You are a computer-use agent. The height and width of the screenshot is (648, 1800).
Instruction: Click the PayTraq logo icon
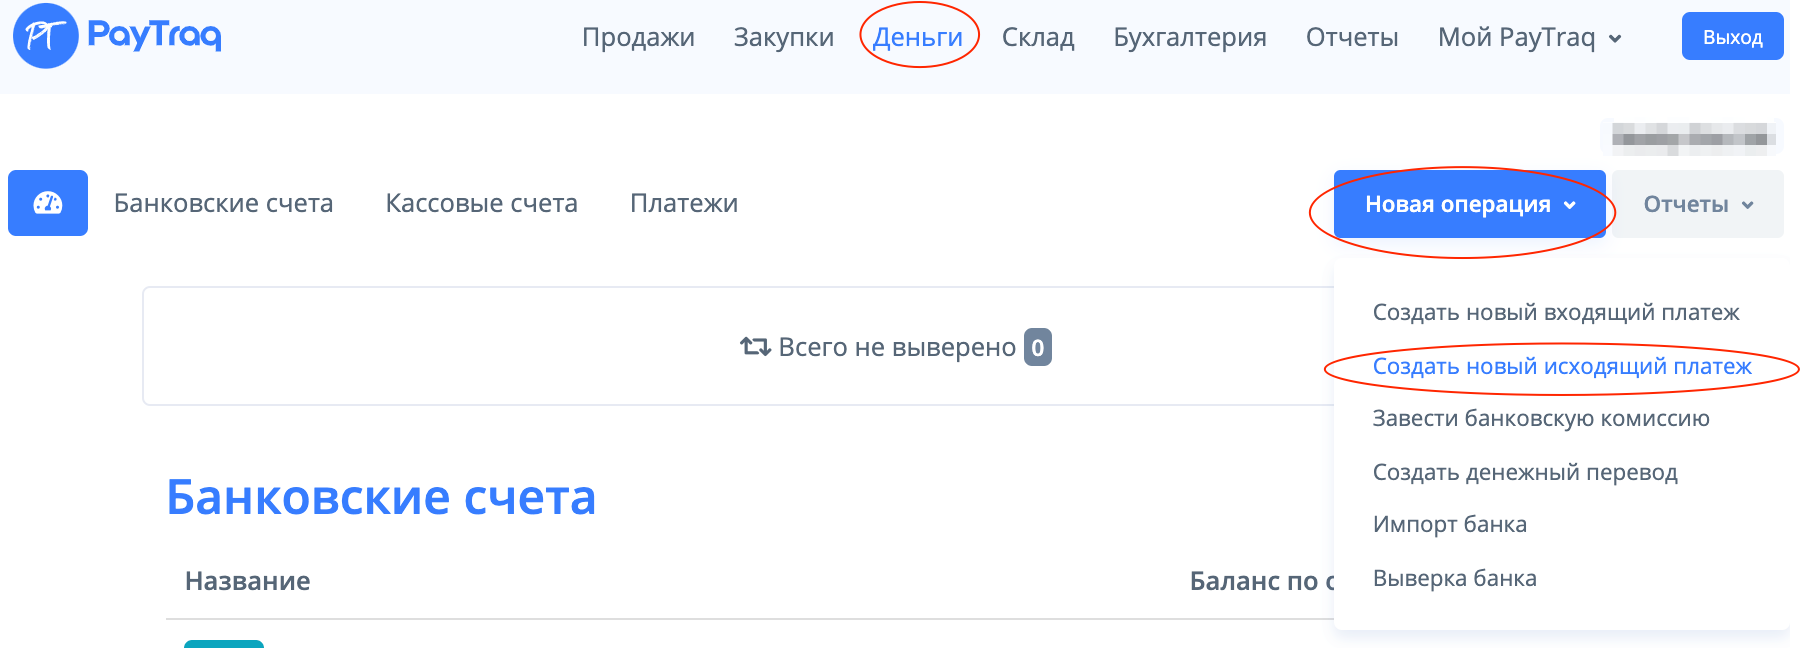[45, 36]
